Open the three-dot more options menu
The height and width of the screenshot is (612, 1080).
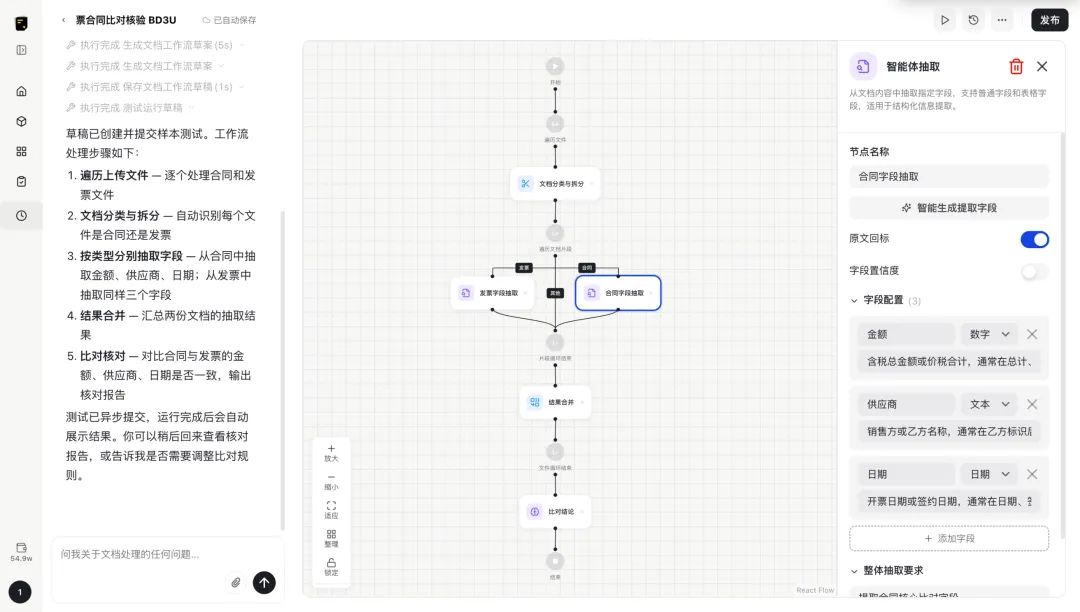pyautogui.click(x=1002, y=20)
